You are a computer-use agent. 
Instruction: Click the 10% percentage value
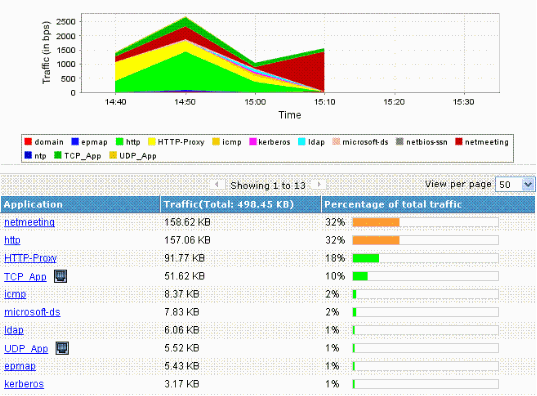[x=335, y=276]
